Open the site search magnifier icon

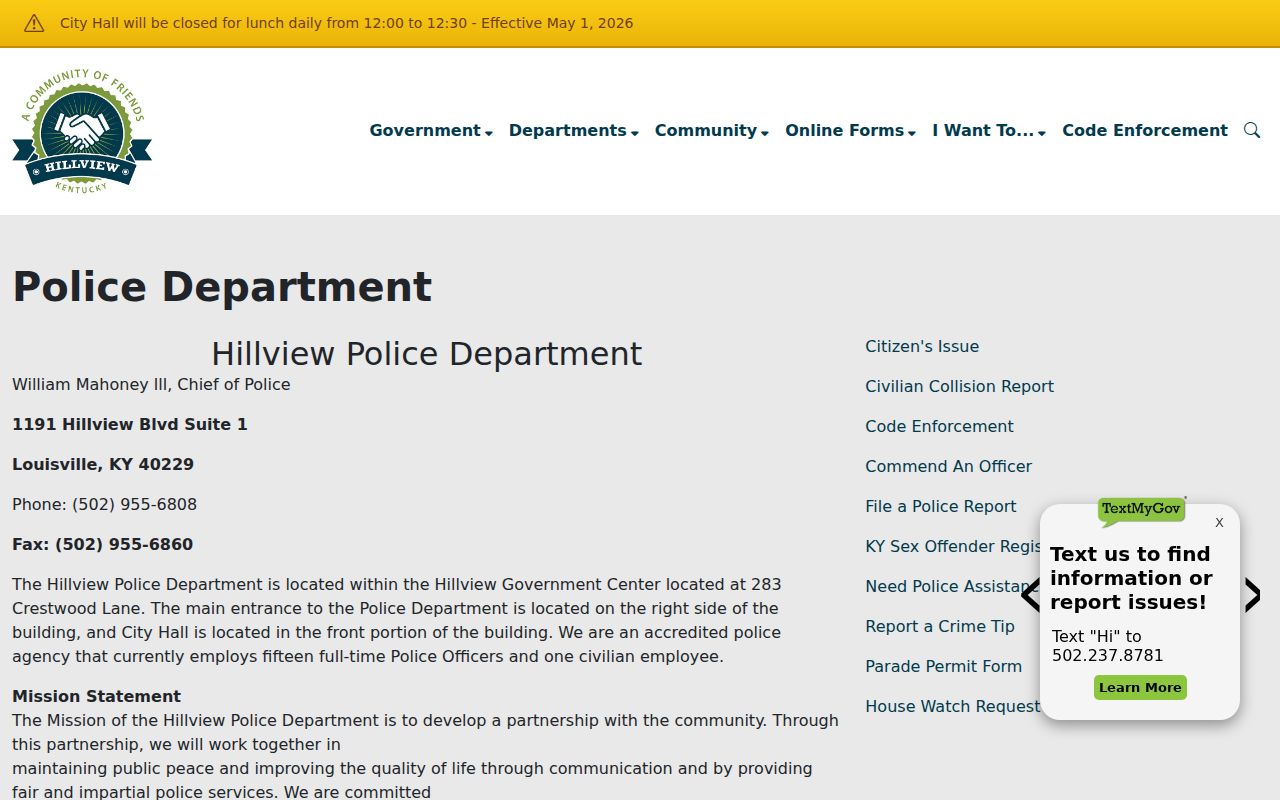1252,130
